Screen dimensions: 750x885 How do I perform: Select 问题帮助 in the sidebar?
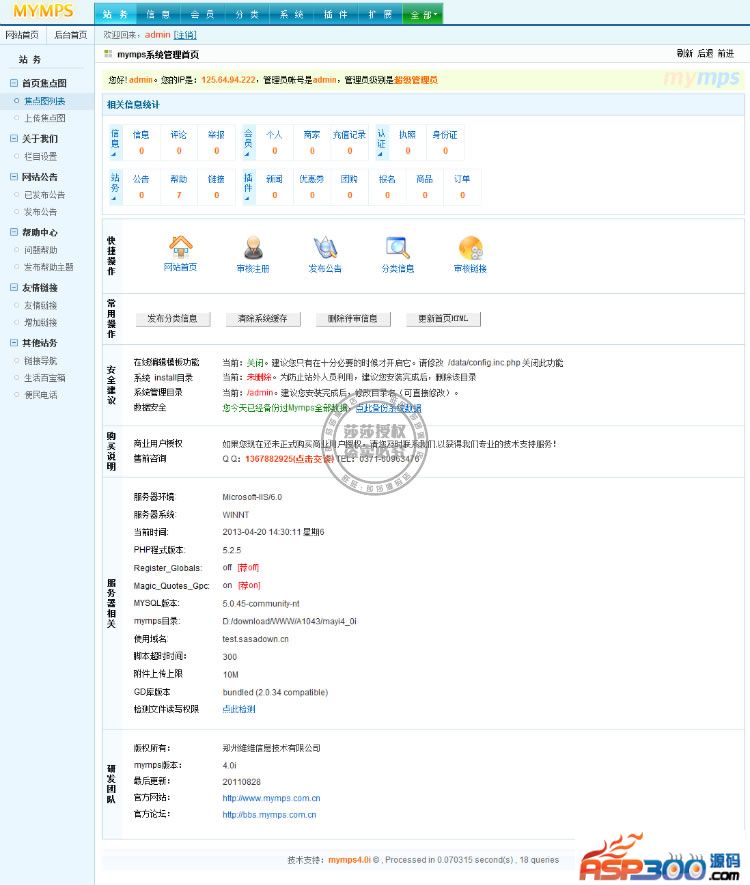tap(41, 250)
